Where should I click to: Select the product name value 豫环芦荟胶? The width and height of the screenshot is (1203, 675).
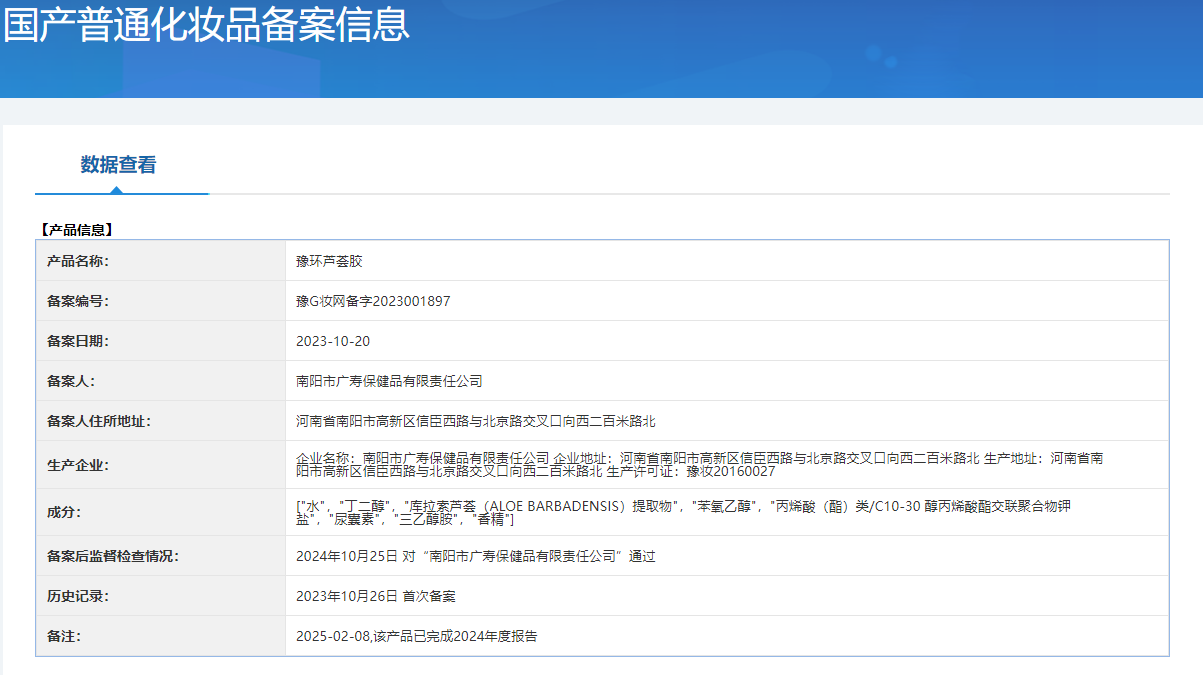coord(329,261)
